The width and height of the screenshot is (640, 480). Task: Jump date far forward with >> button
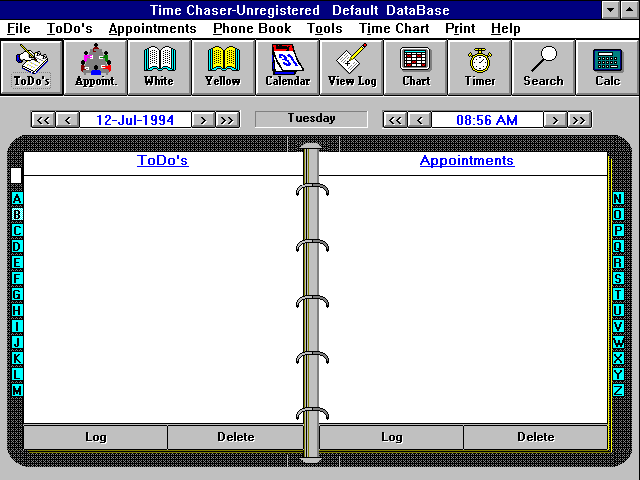pyautogui.click(x=227, y=120)
